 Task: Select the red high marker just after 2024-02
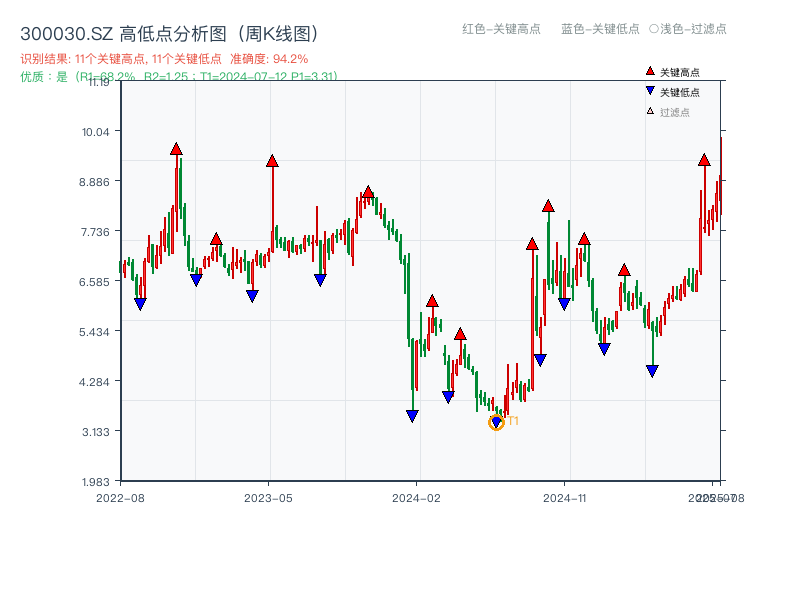click(x=432, y=301)
